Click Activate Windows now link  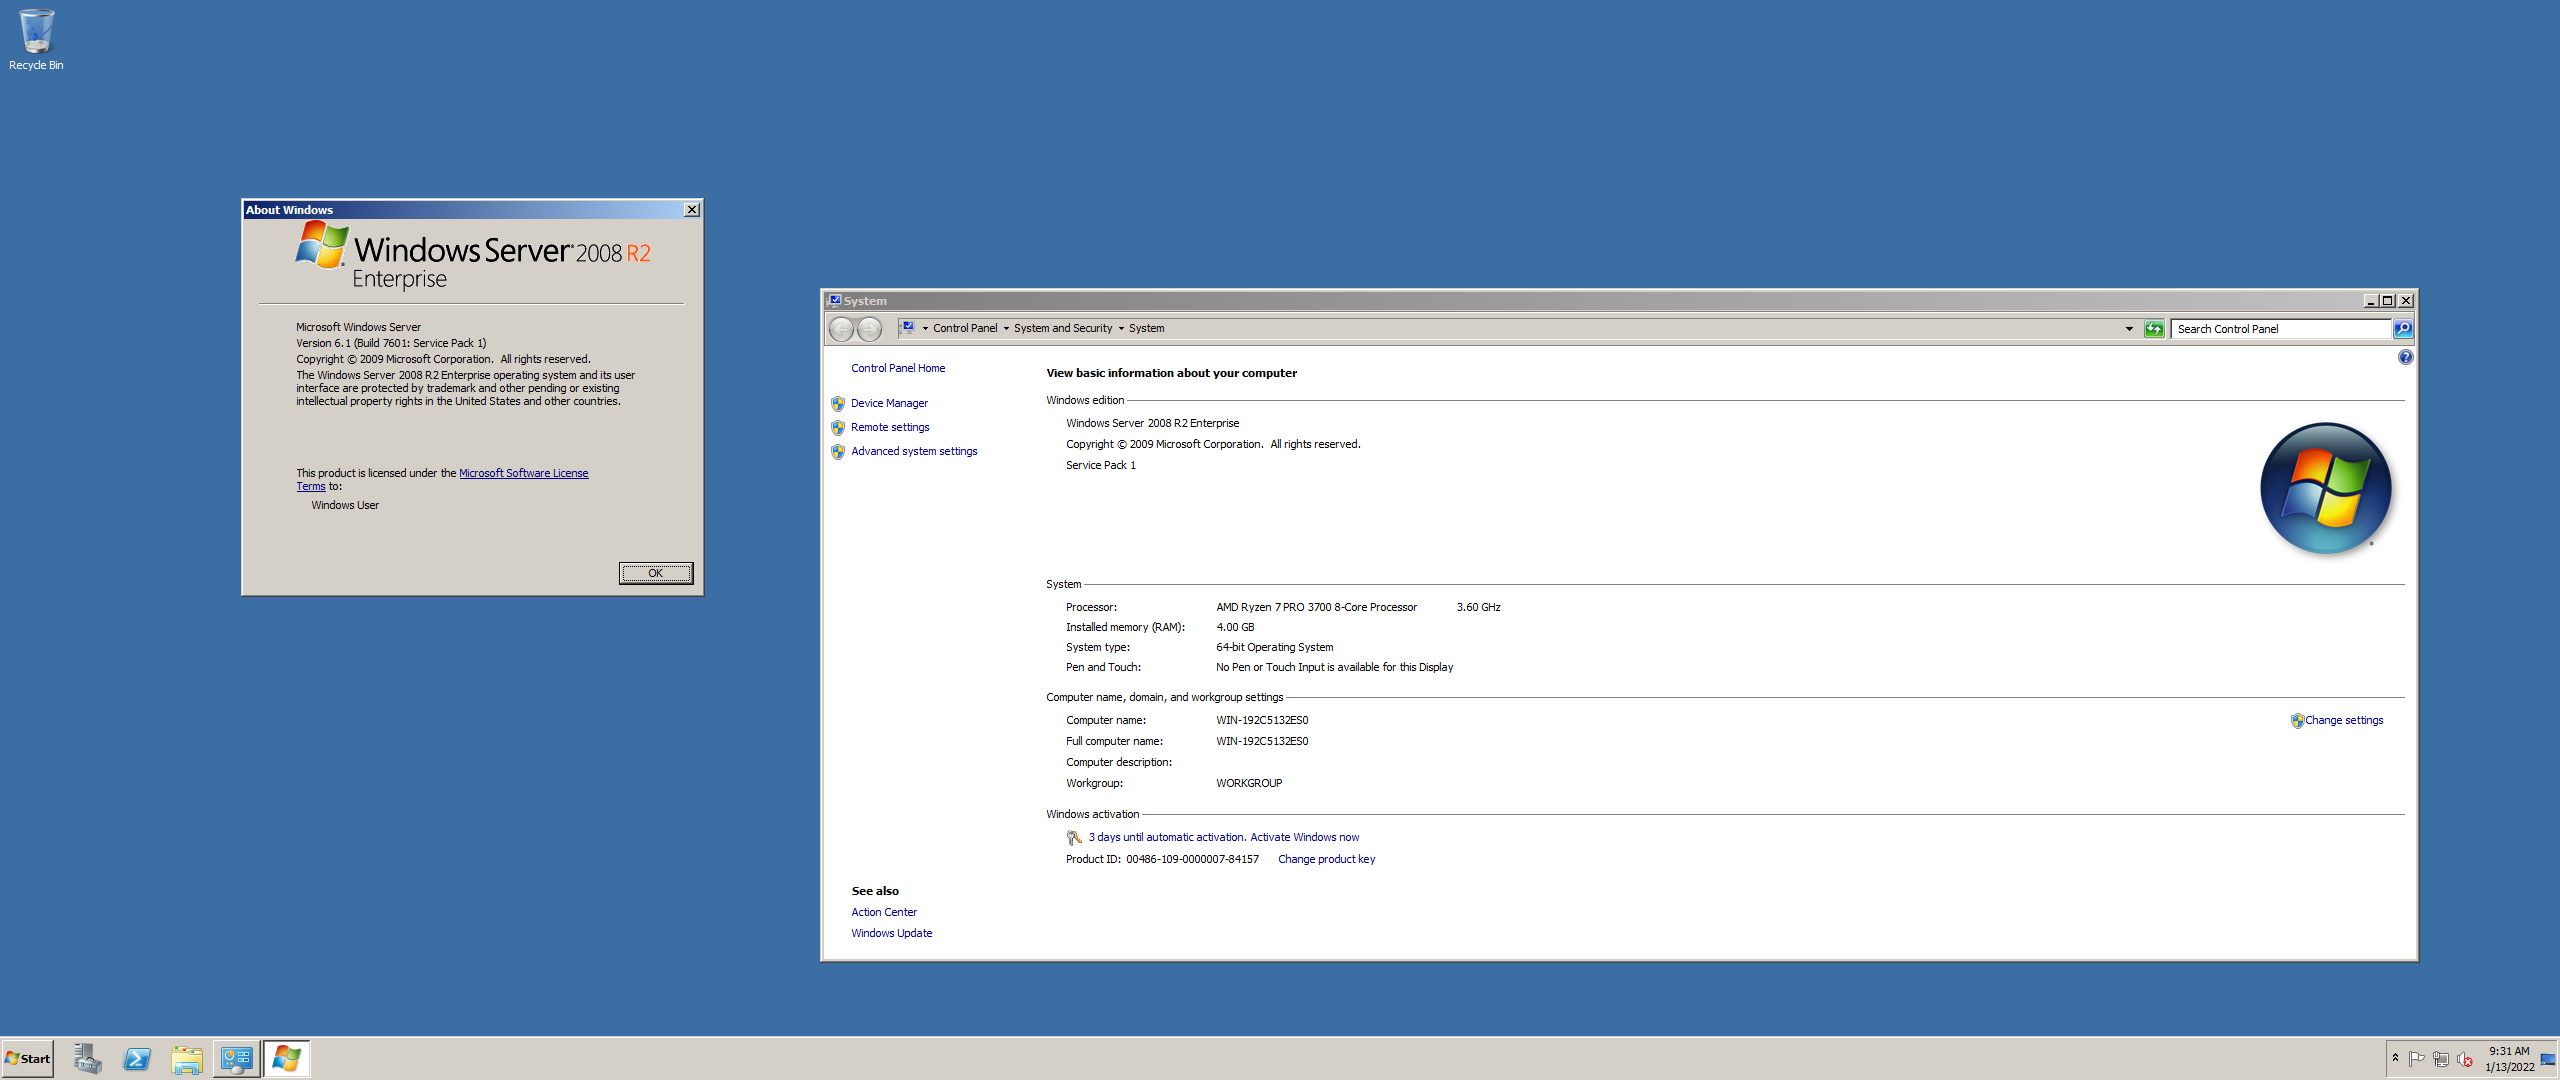tap(1304, 838)
